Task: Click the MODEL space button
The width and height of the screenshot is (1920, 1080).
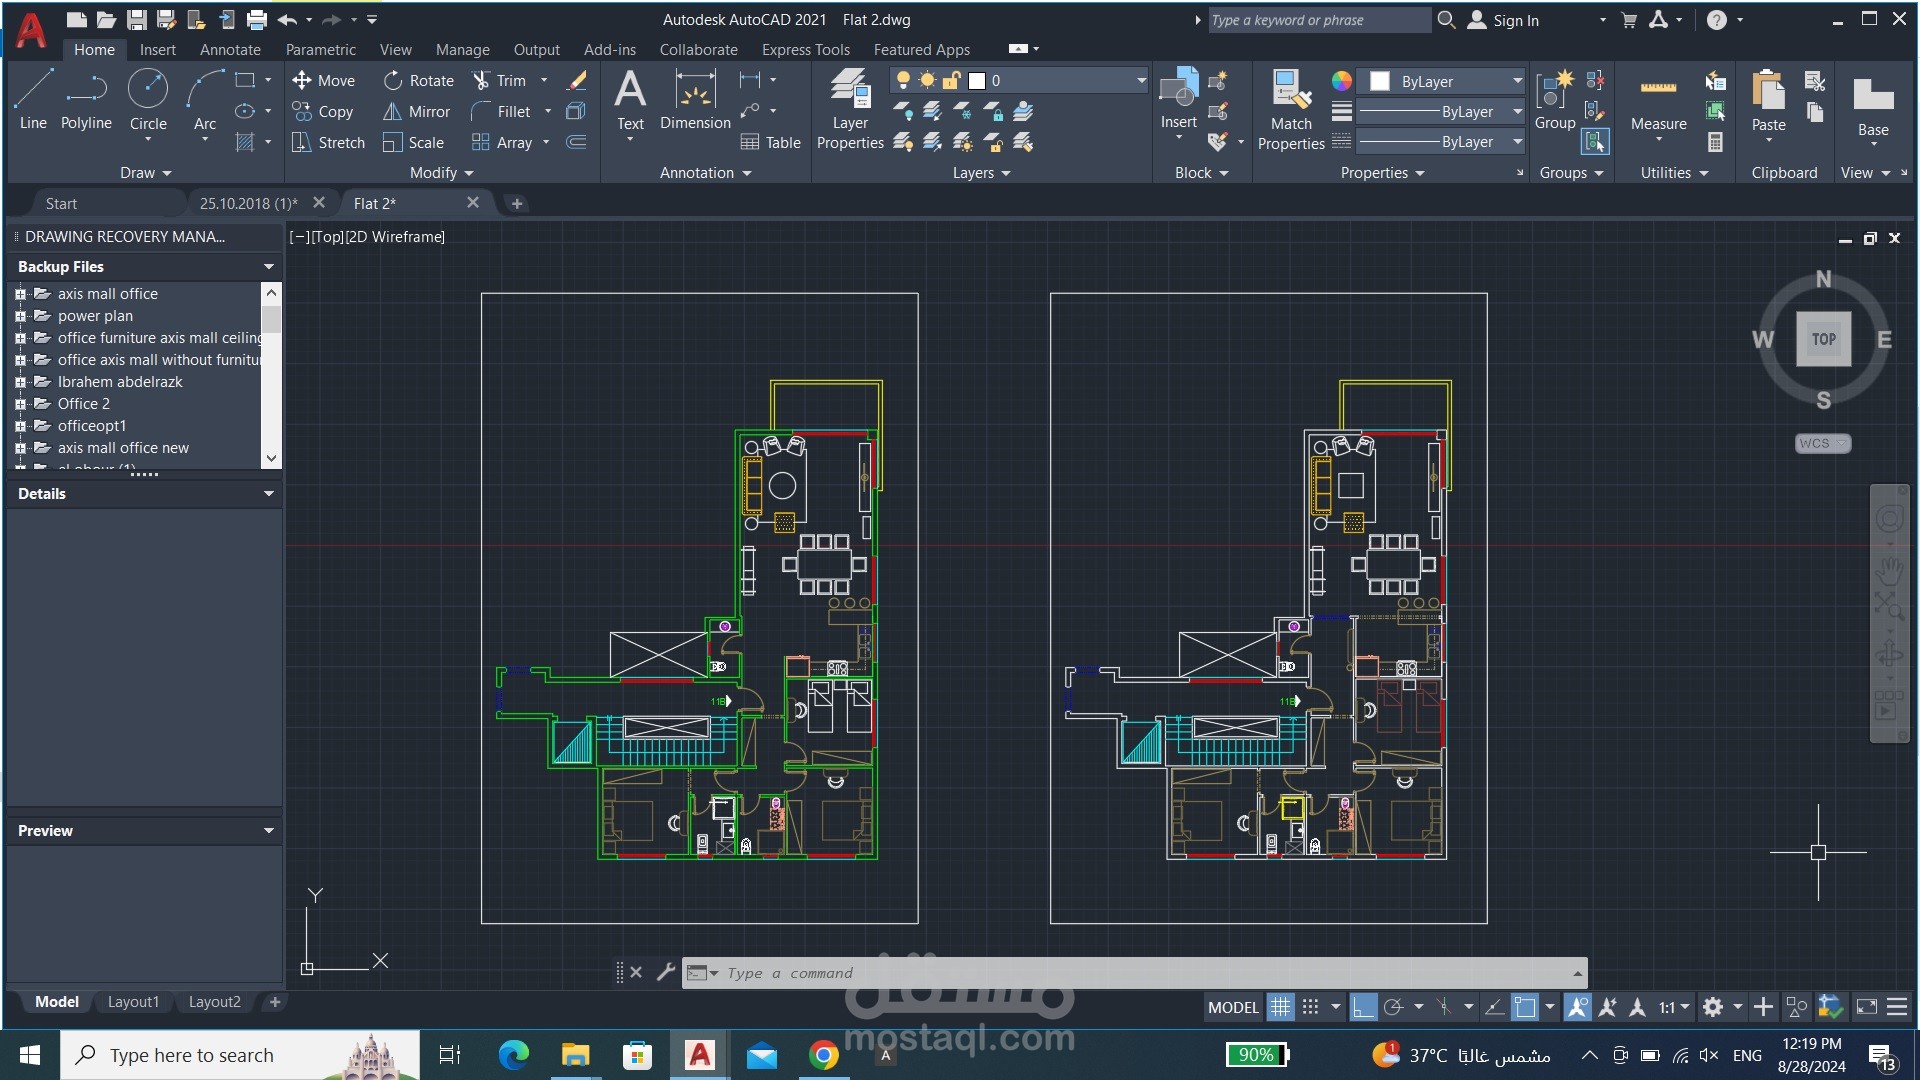Action: click(1233, 1007)
